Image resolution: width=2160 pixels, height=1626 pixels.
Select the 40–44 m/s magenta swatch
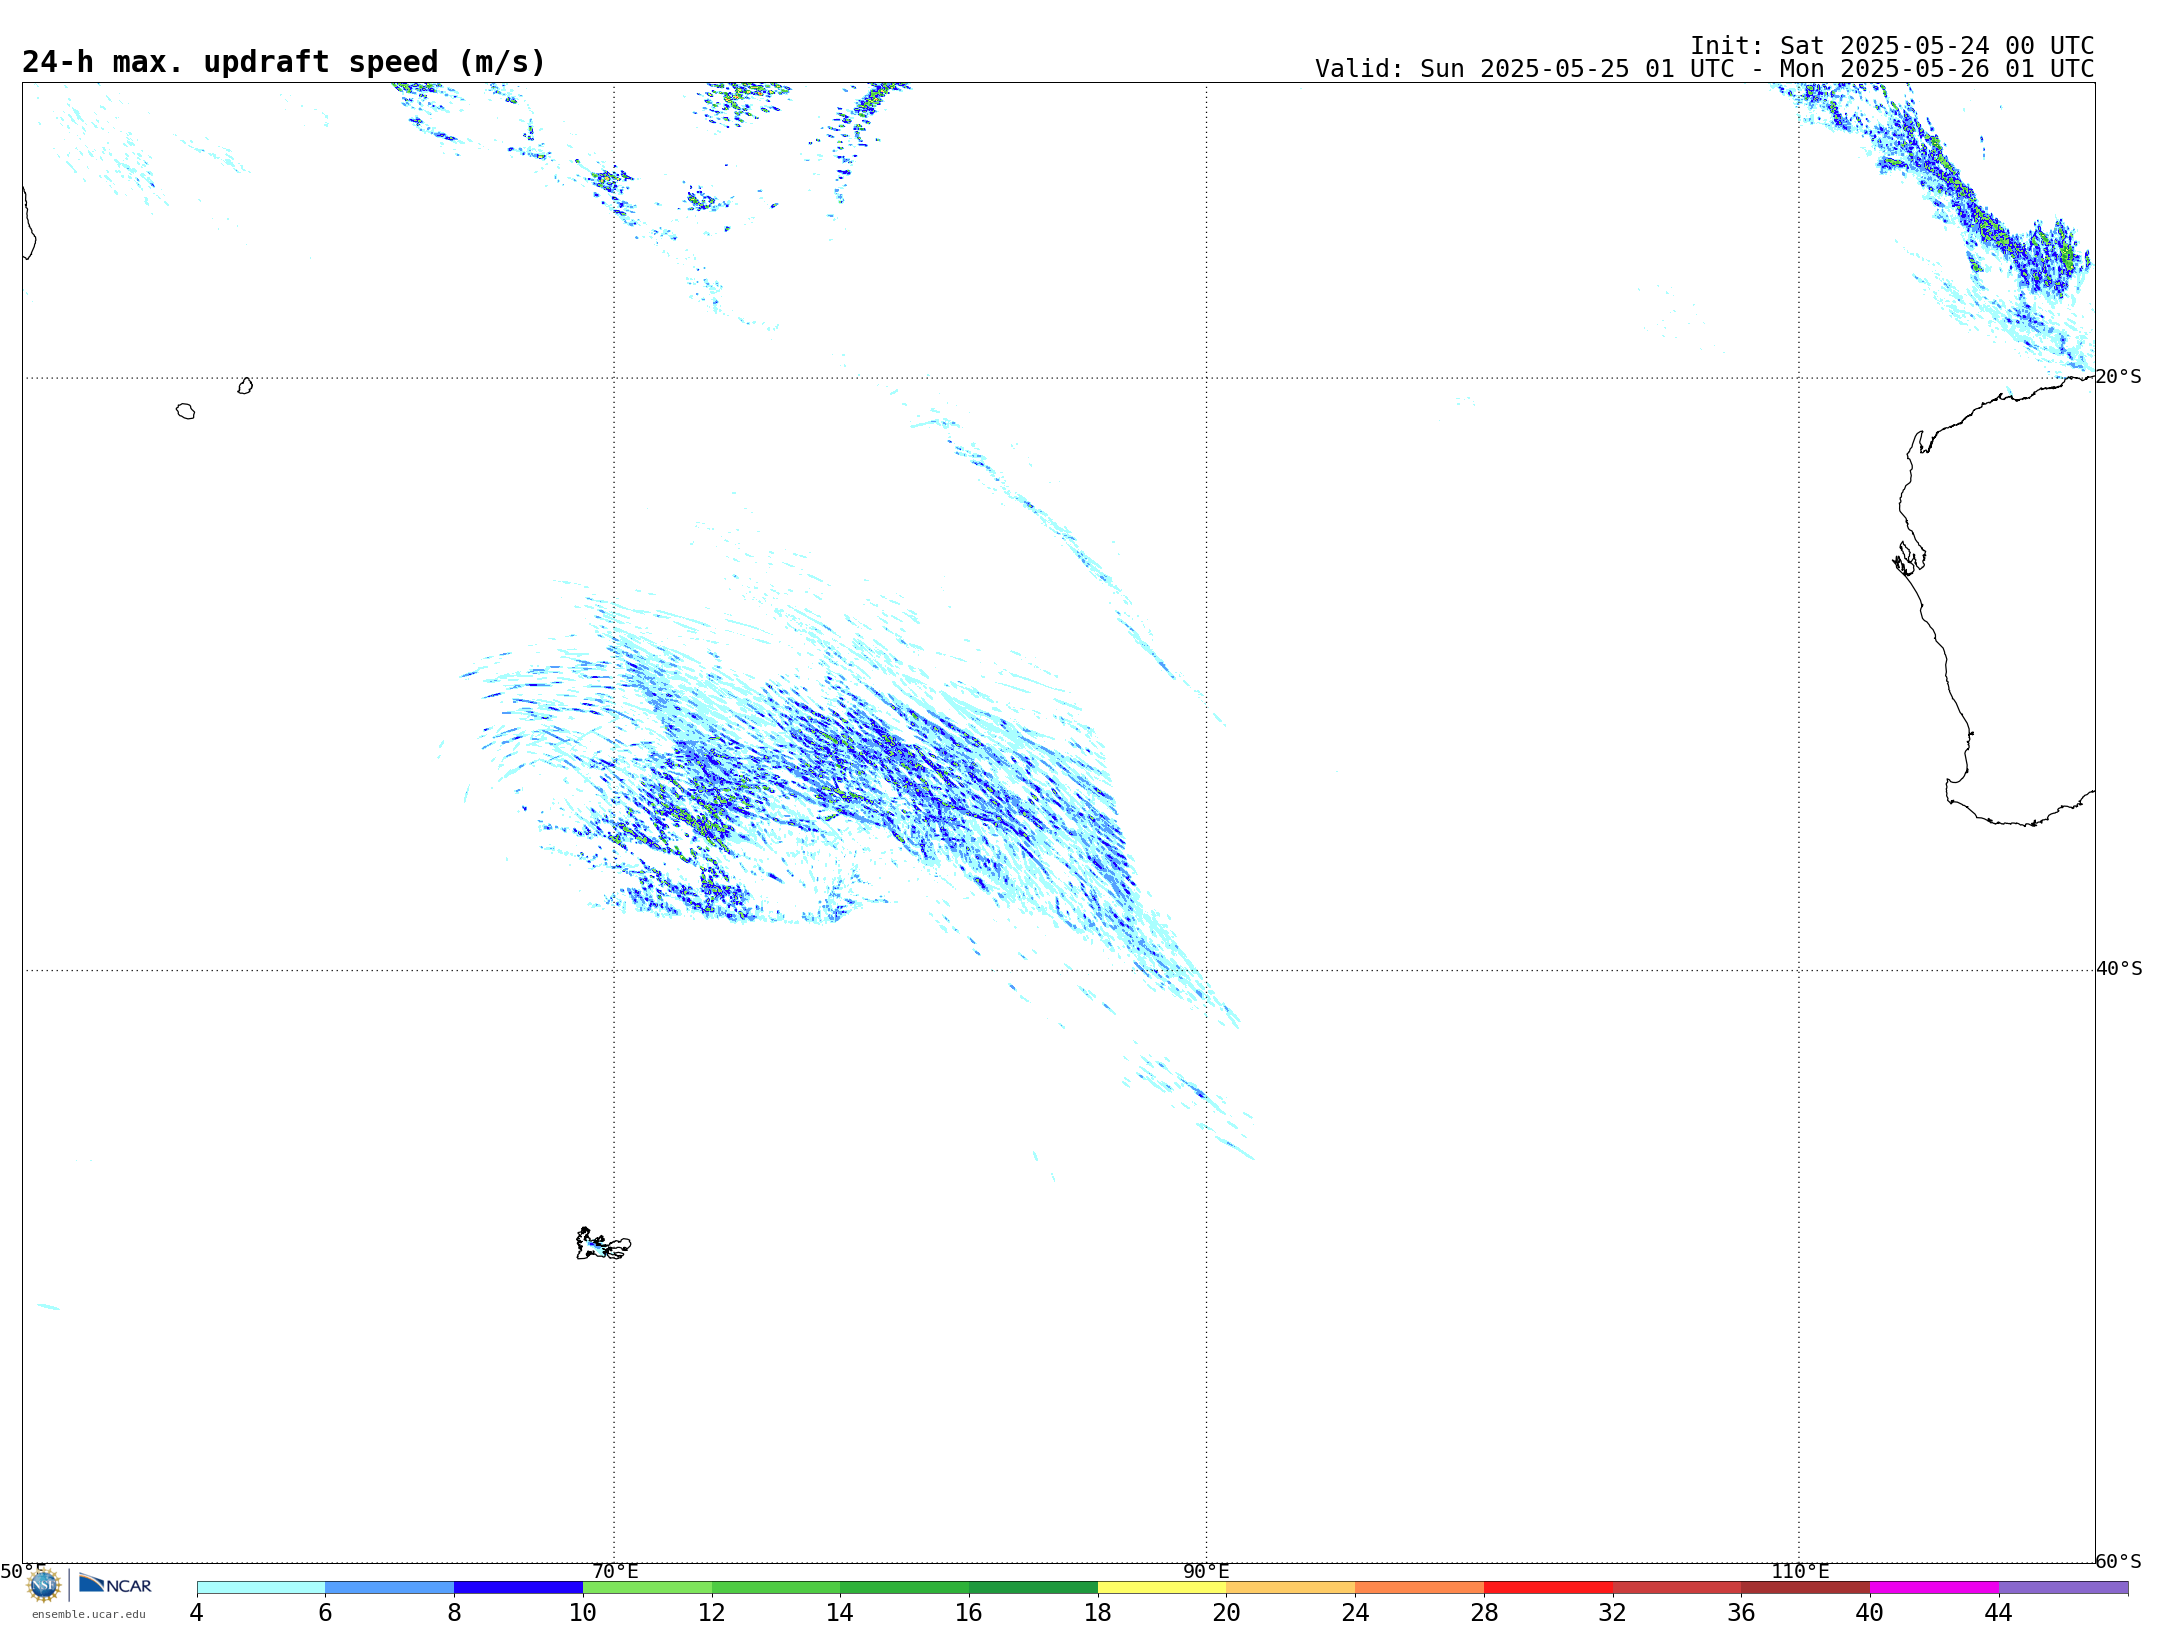pyautogui.click(x=1935, y=1587)
